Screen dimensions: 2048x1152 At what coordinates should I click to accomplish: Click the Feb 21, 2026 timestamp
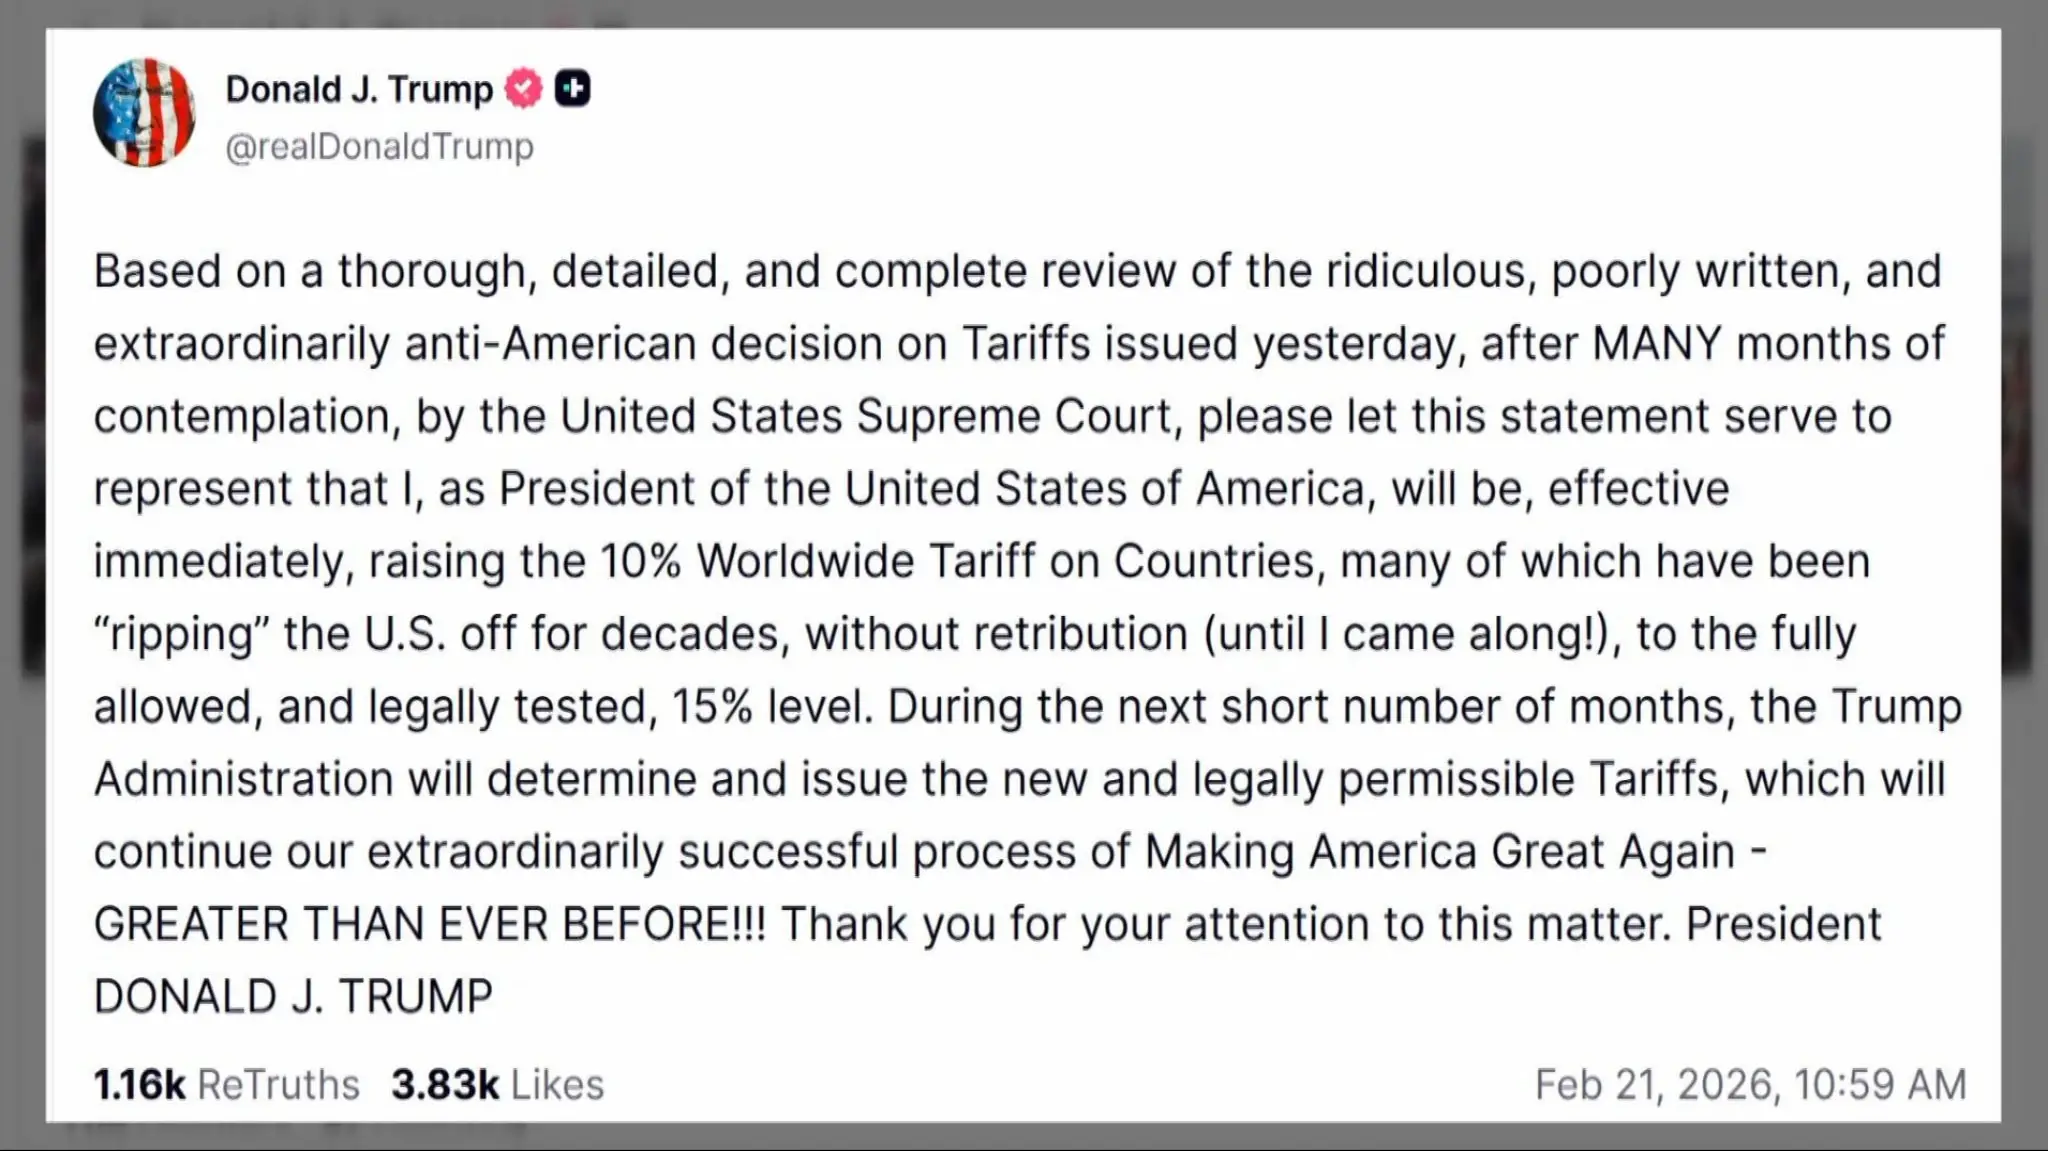pyautogui.click(x=1750, y=1084)
